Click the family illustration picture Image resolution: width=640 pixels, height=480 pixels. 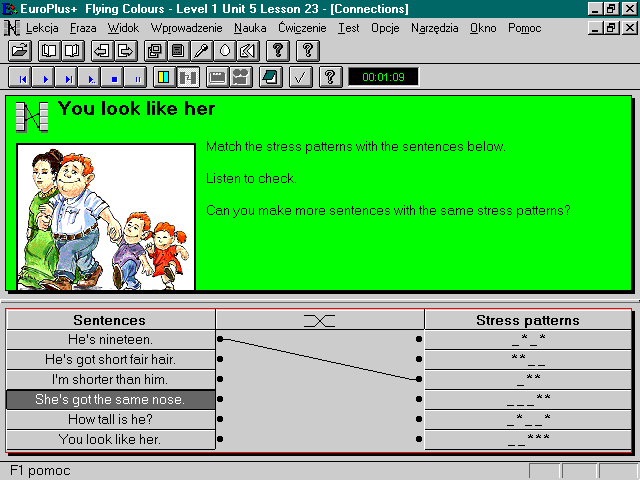click(106, 217)
